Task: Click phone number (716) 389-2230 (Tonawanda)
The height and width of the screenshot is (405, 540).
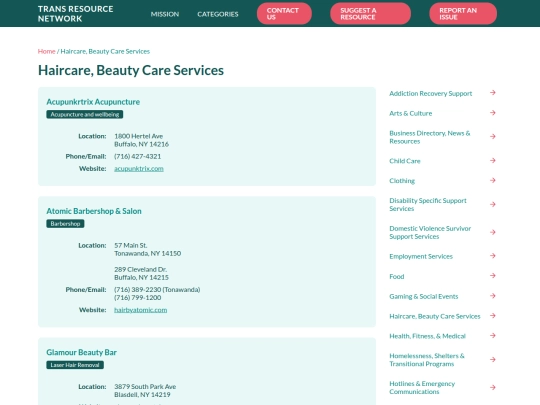Action: coord(157,290)
